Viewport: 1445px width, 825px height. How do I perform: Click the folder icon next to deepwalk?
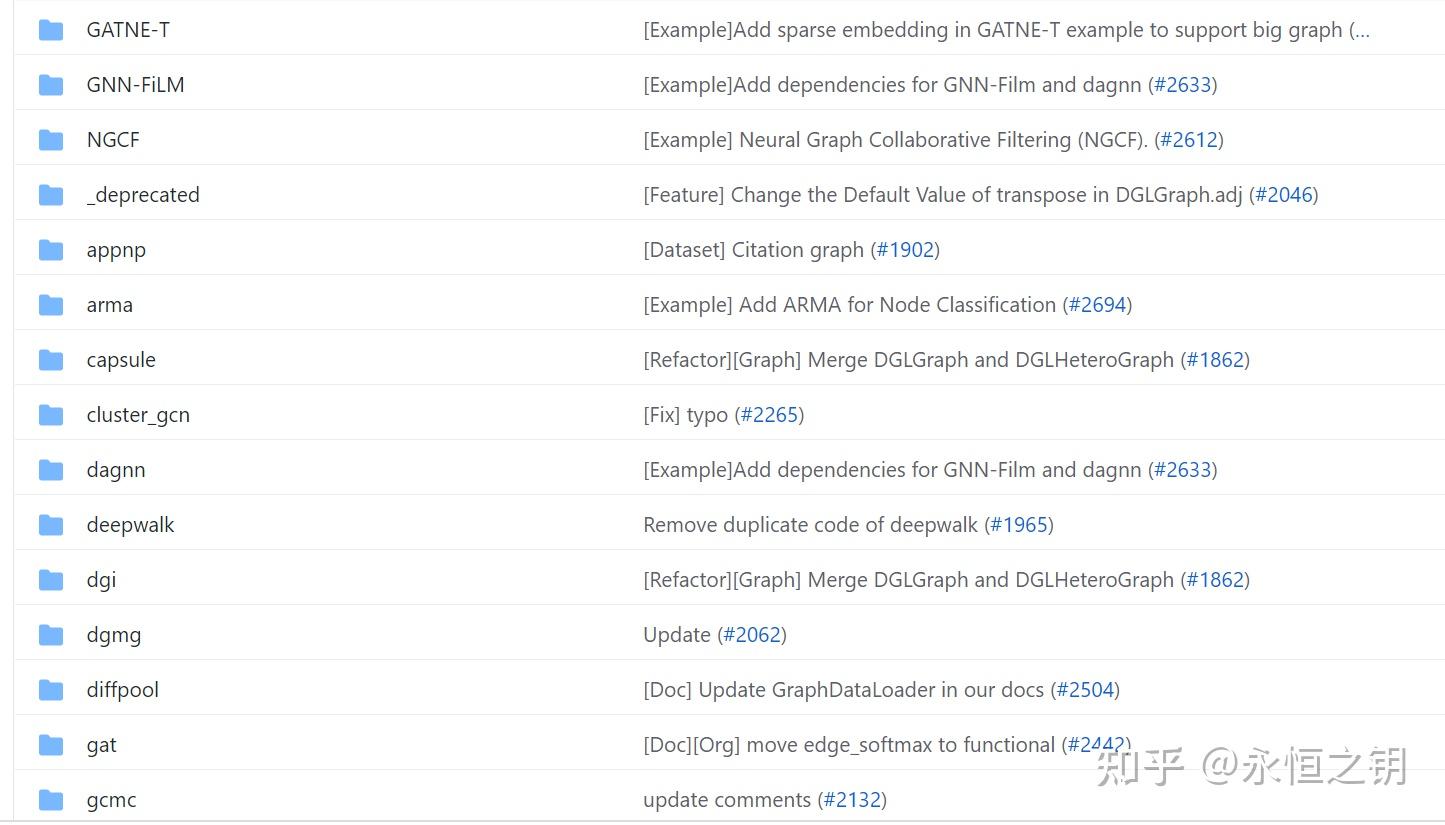click(51, 525)
